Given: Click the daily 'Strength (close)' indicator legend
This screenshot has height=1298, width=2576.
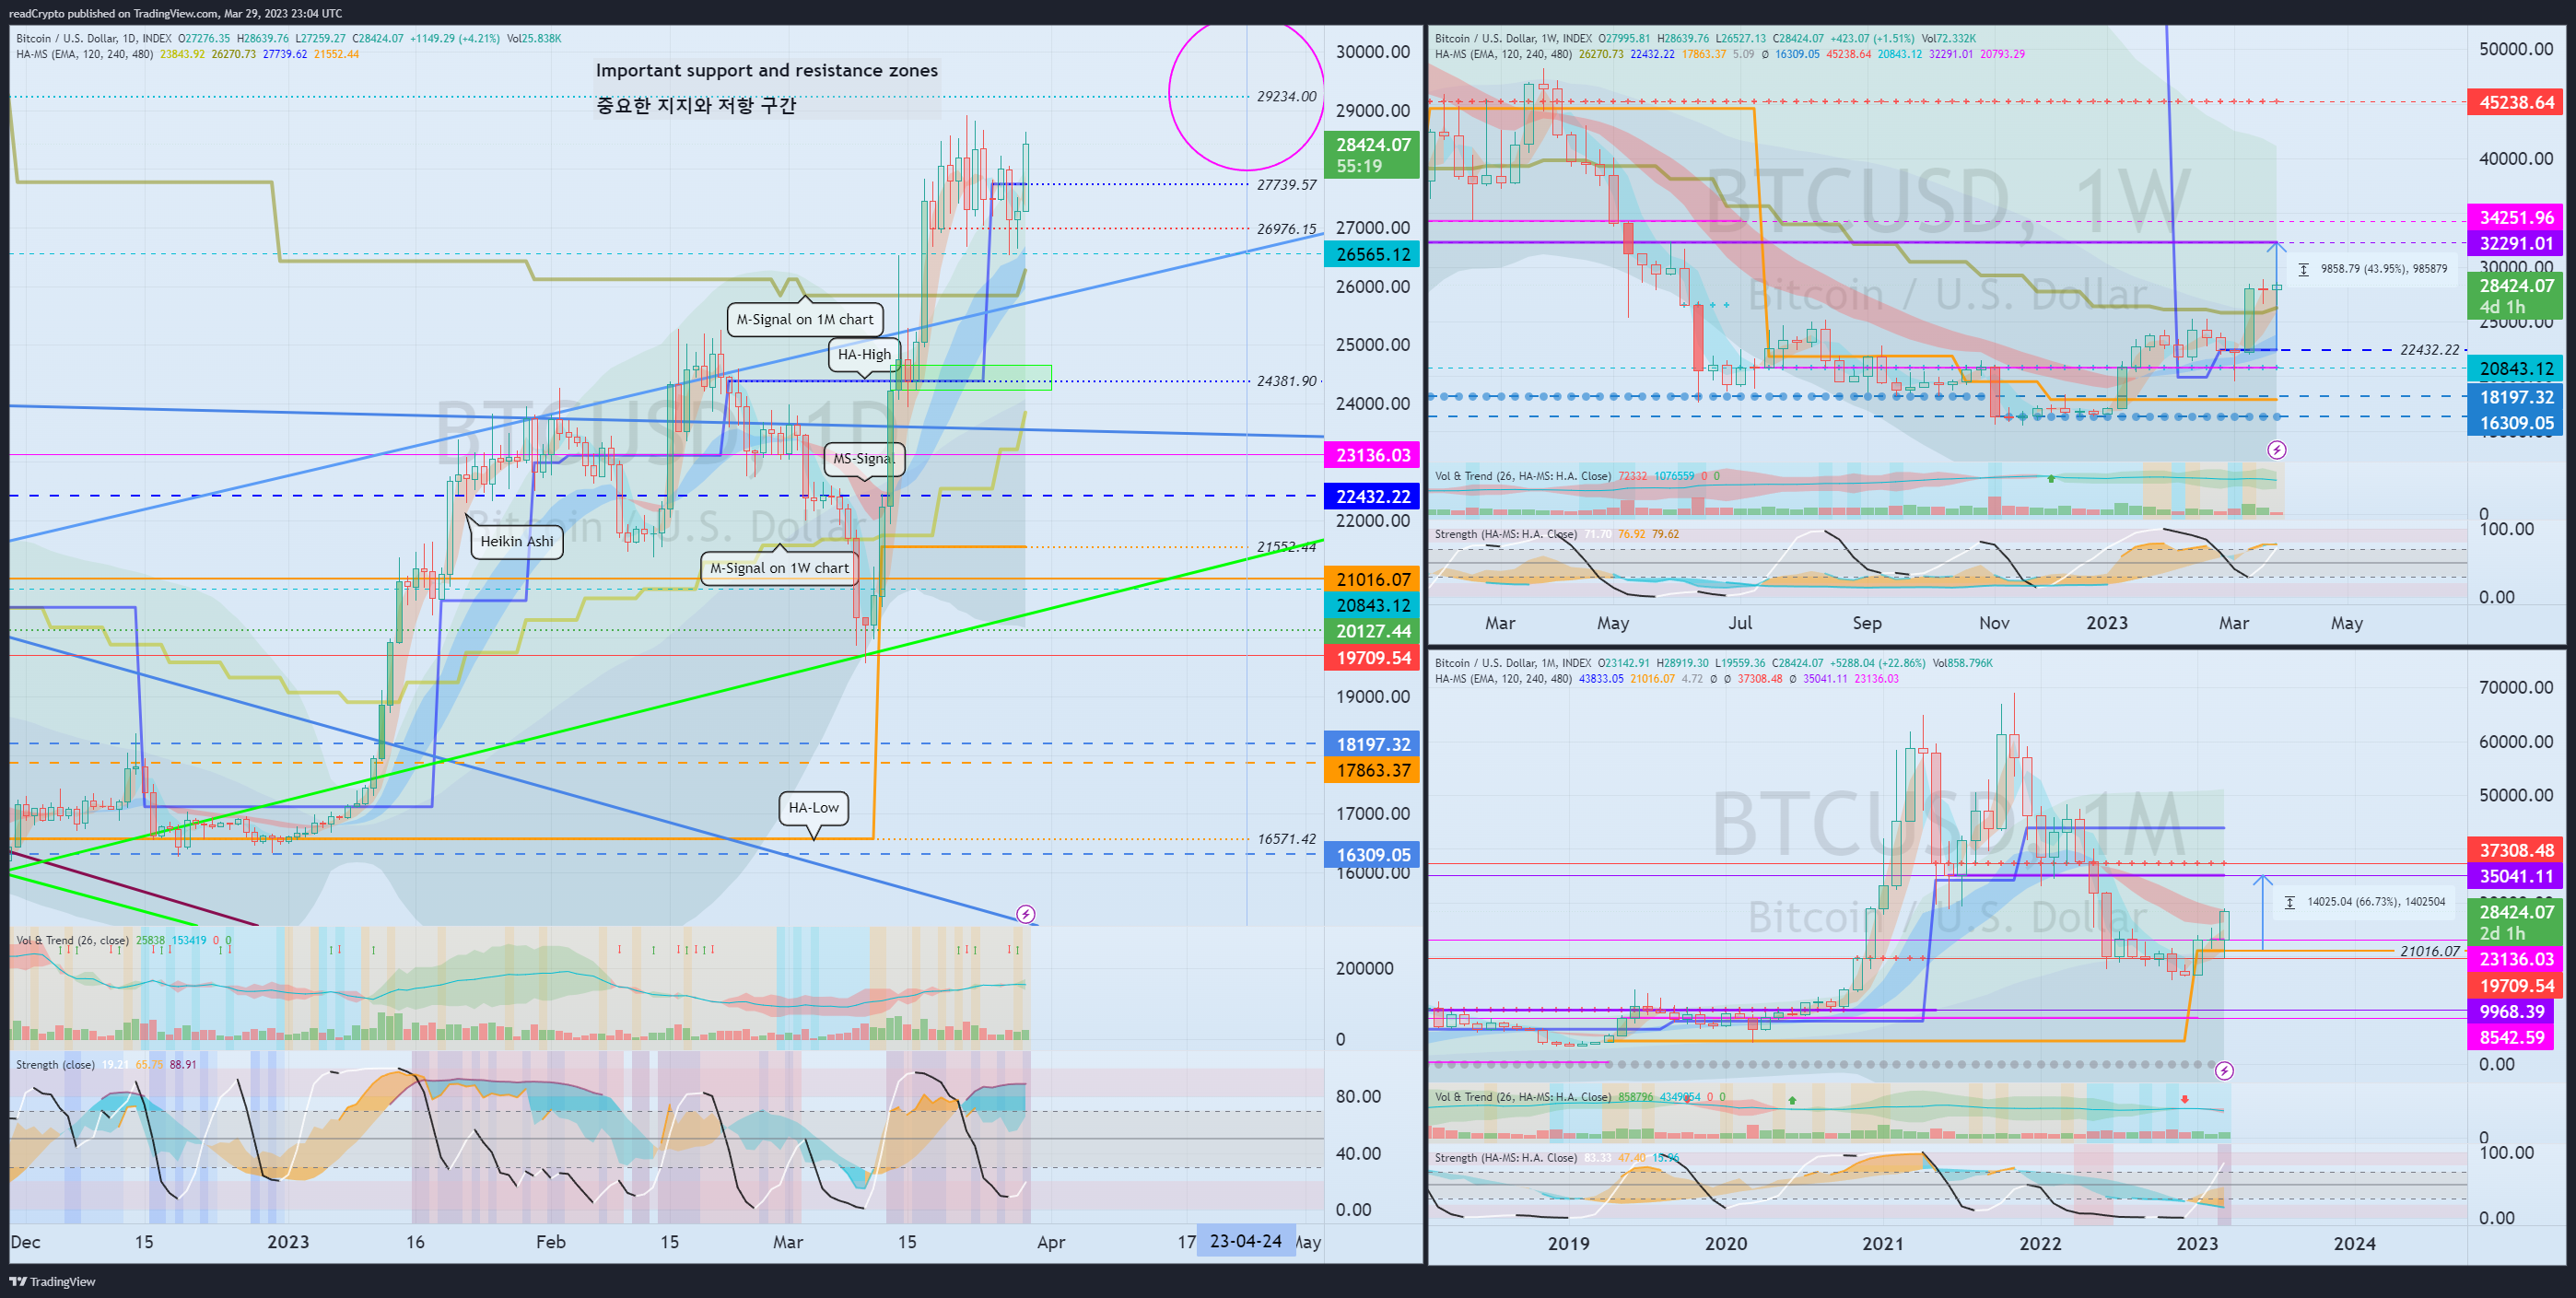Looking at the screenshot, I should click(x=55, y=1065).
